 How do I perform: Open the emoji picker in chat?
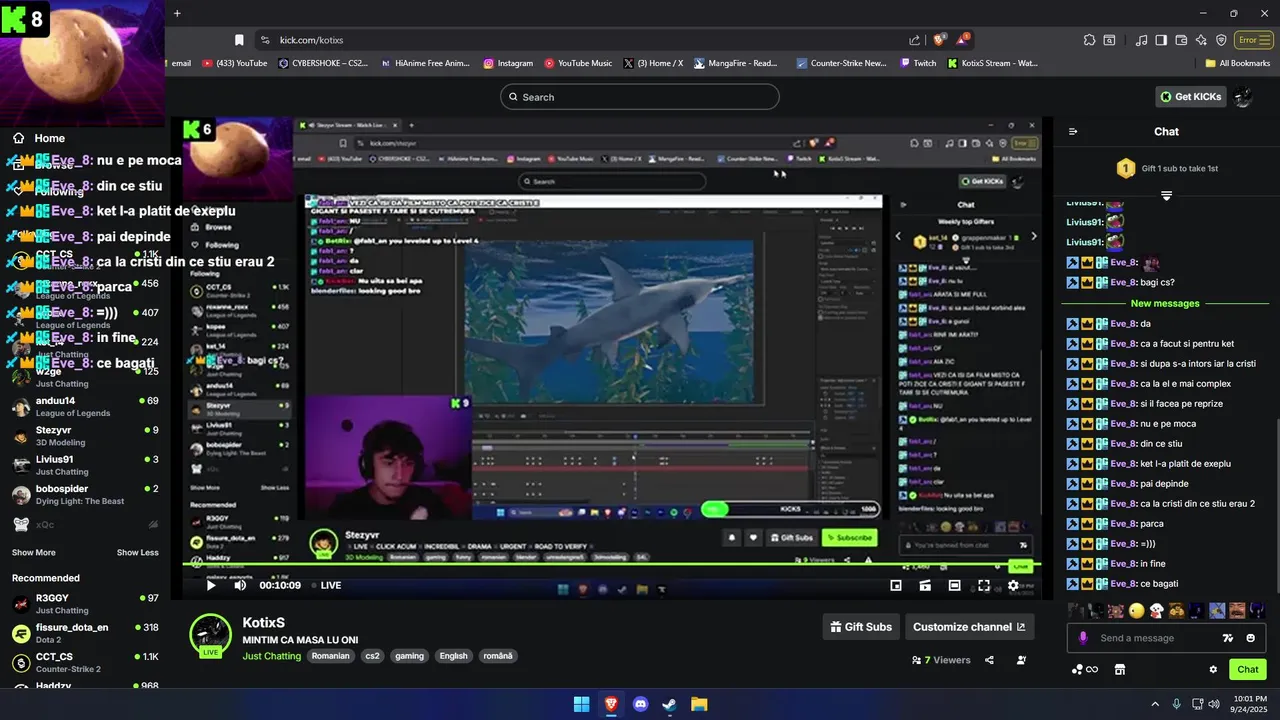click(x=1251, y=638)
